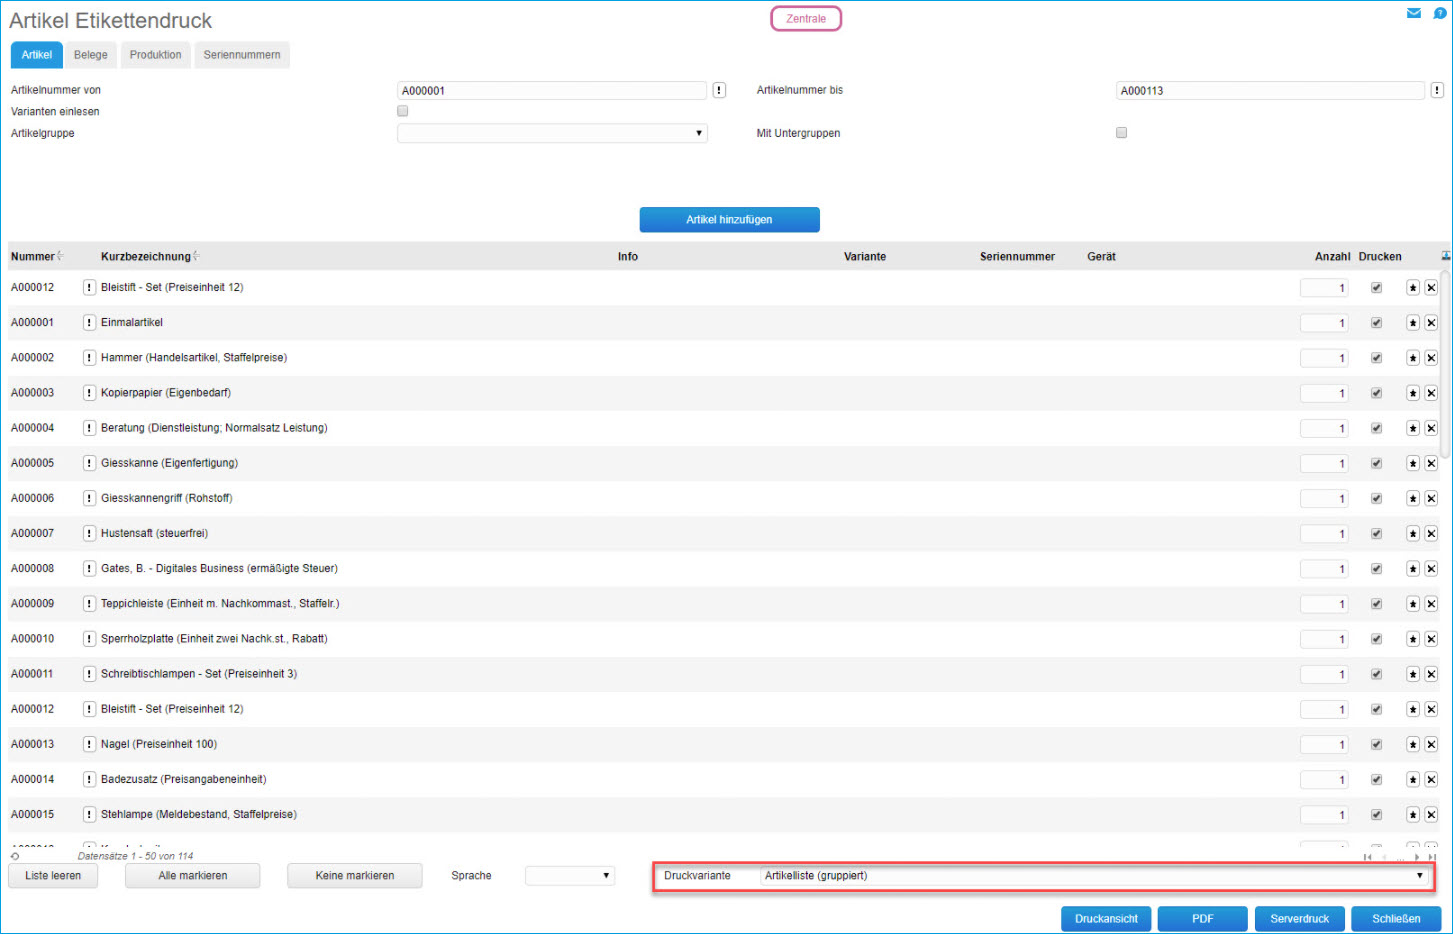Screen dimensions: 1453x934
Task: Tick the Mit Untergruppen checkbox
Action: coord(1121,132)
